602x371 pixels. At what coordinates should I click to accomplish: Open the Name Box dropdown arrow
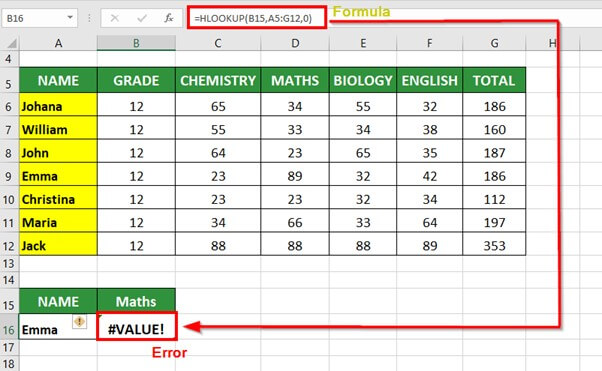coord(70,18)
